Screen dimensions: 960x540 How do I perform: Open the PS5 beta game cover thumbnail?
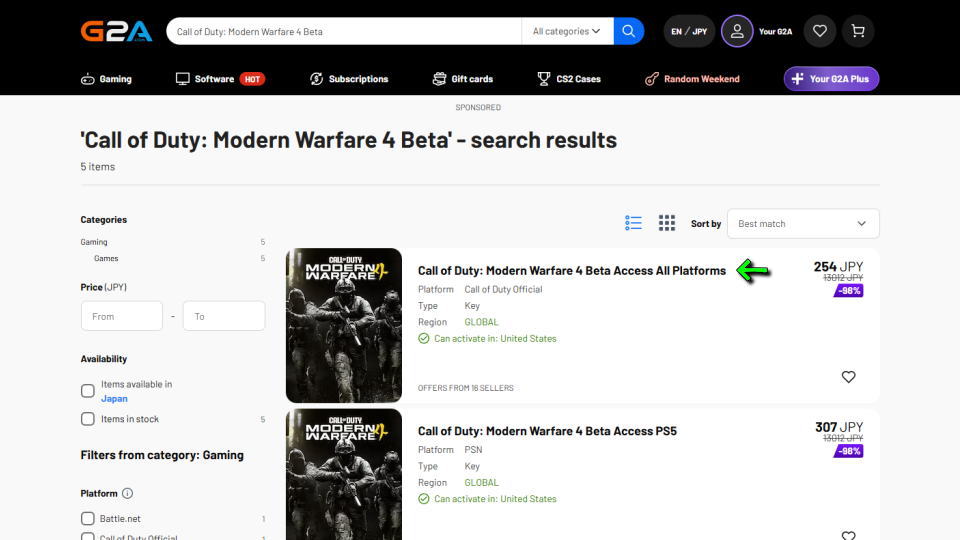pos(344,474)
